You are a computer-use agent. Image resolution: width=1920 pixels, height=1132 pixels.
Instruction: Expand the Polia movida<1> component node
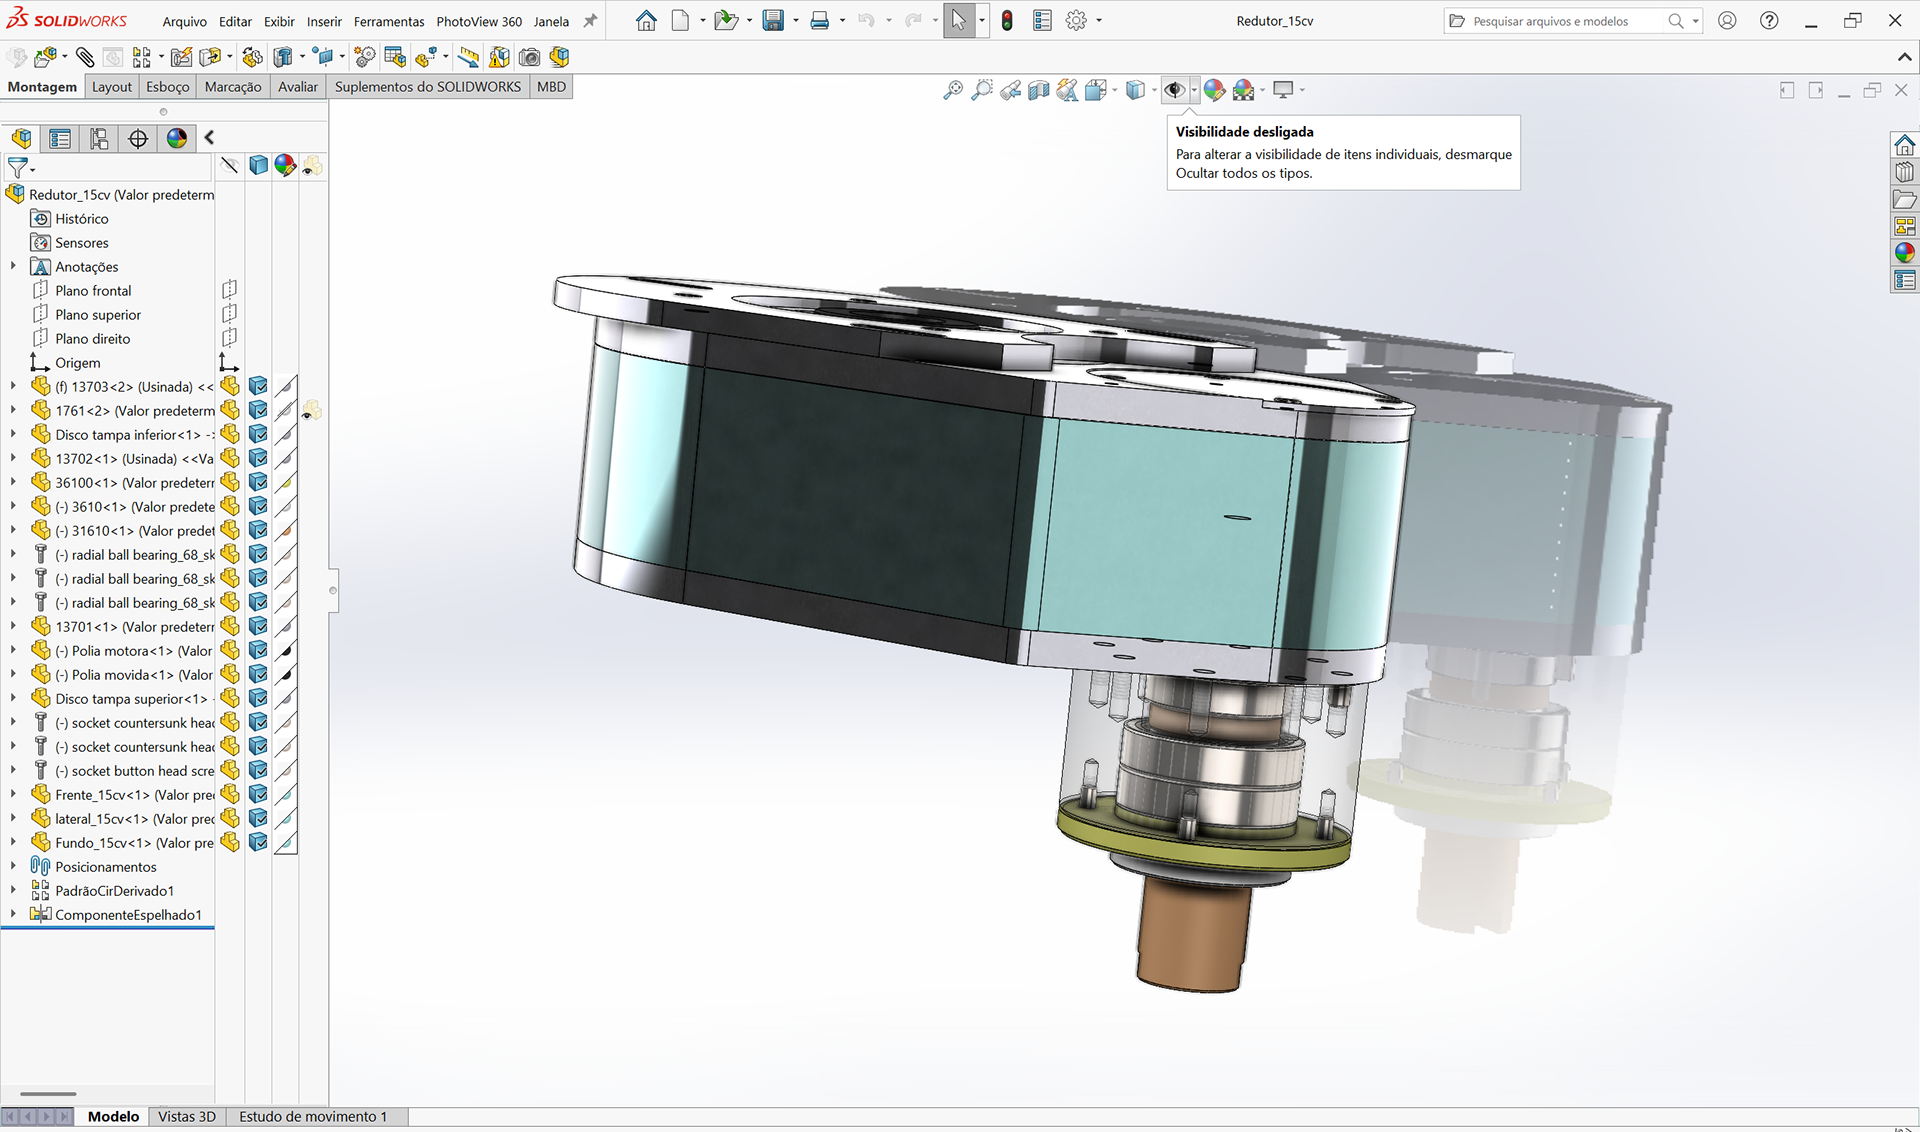pos(13,674)
